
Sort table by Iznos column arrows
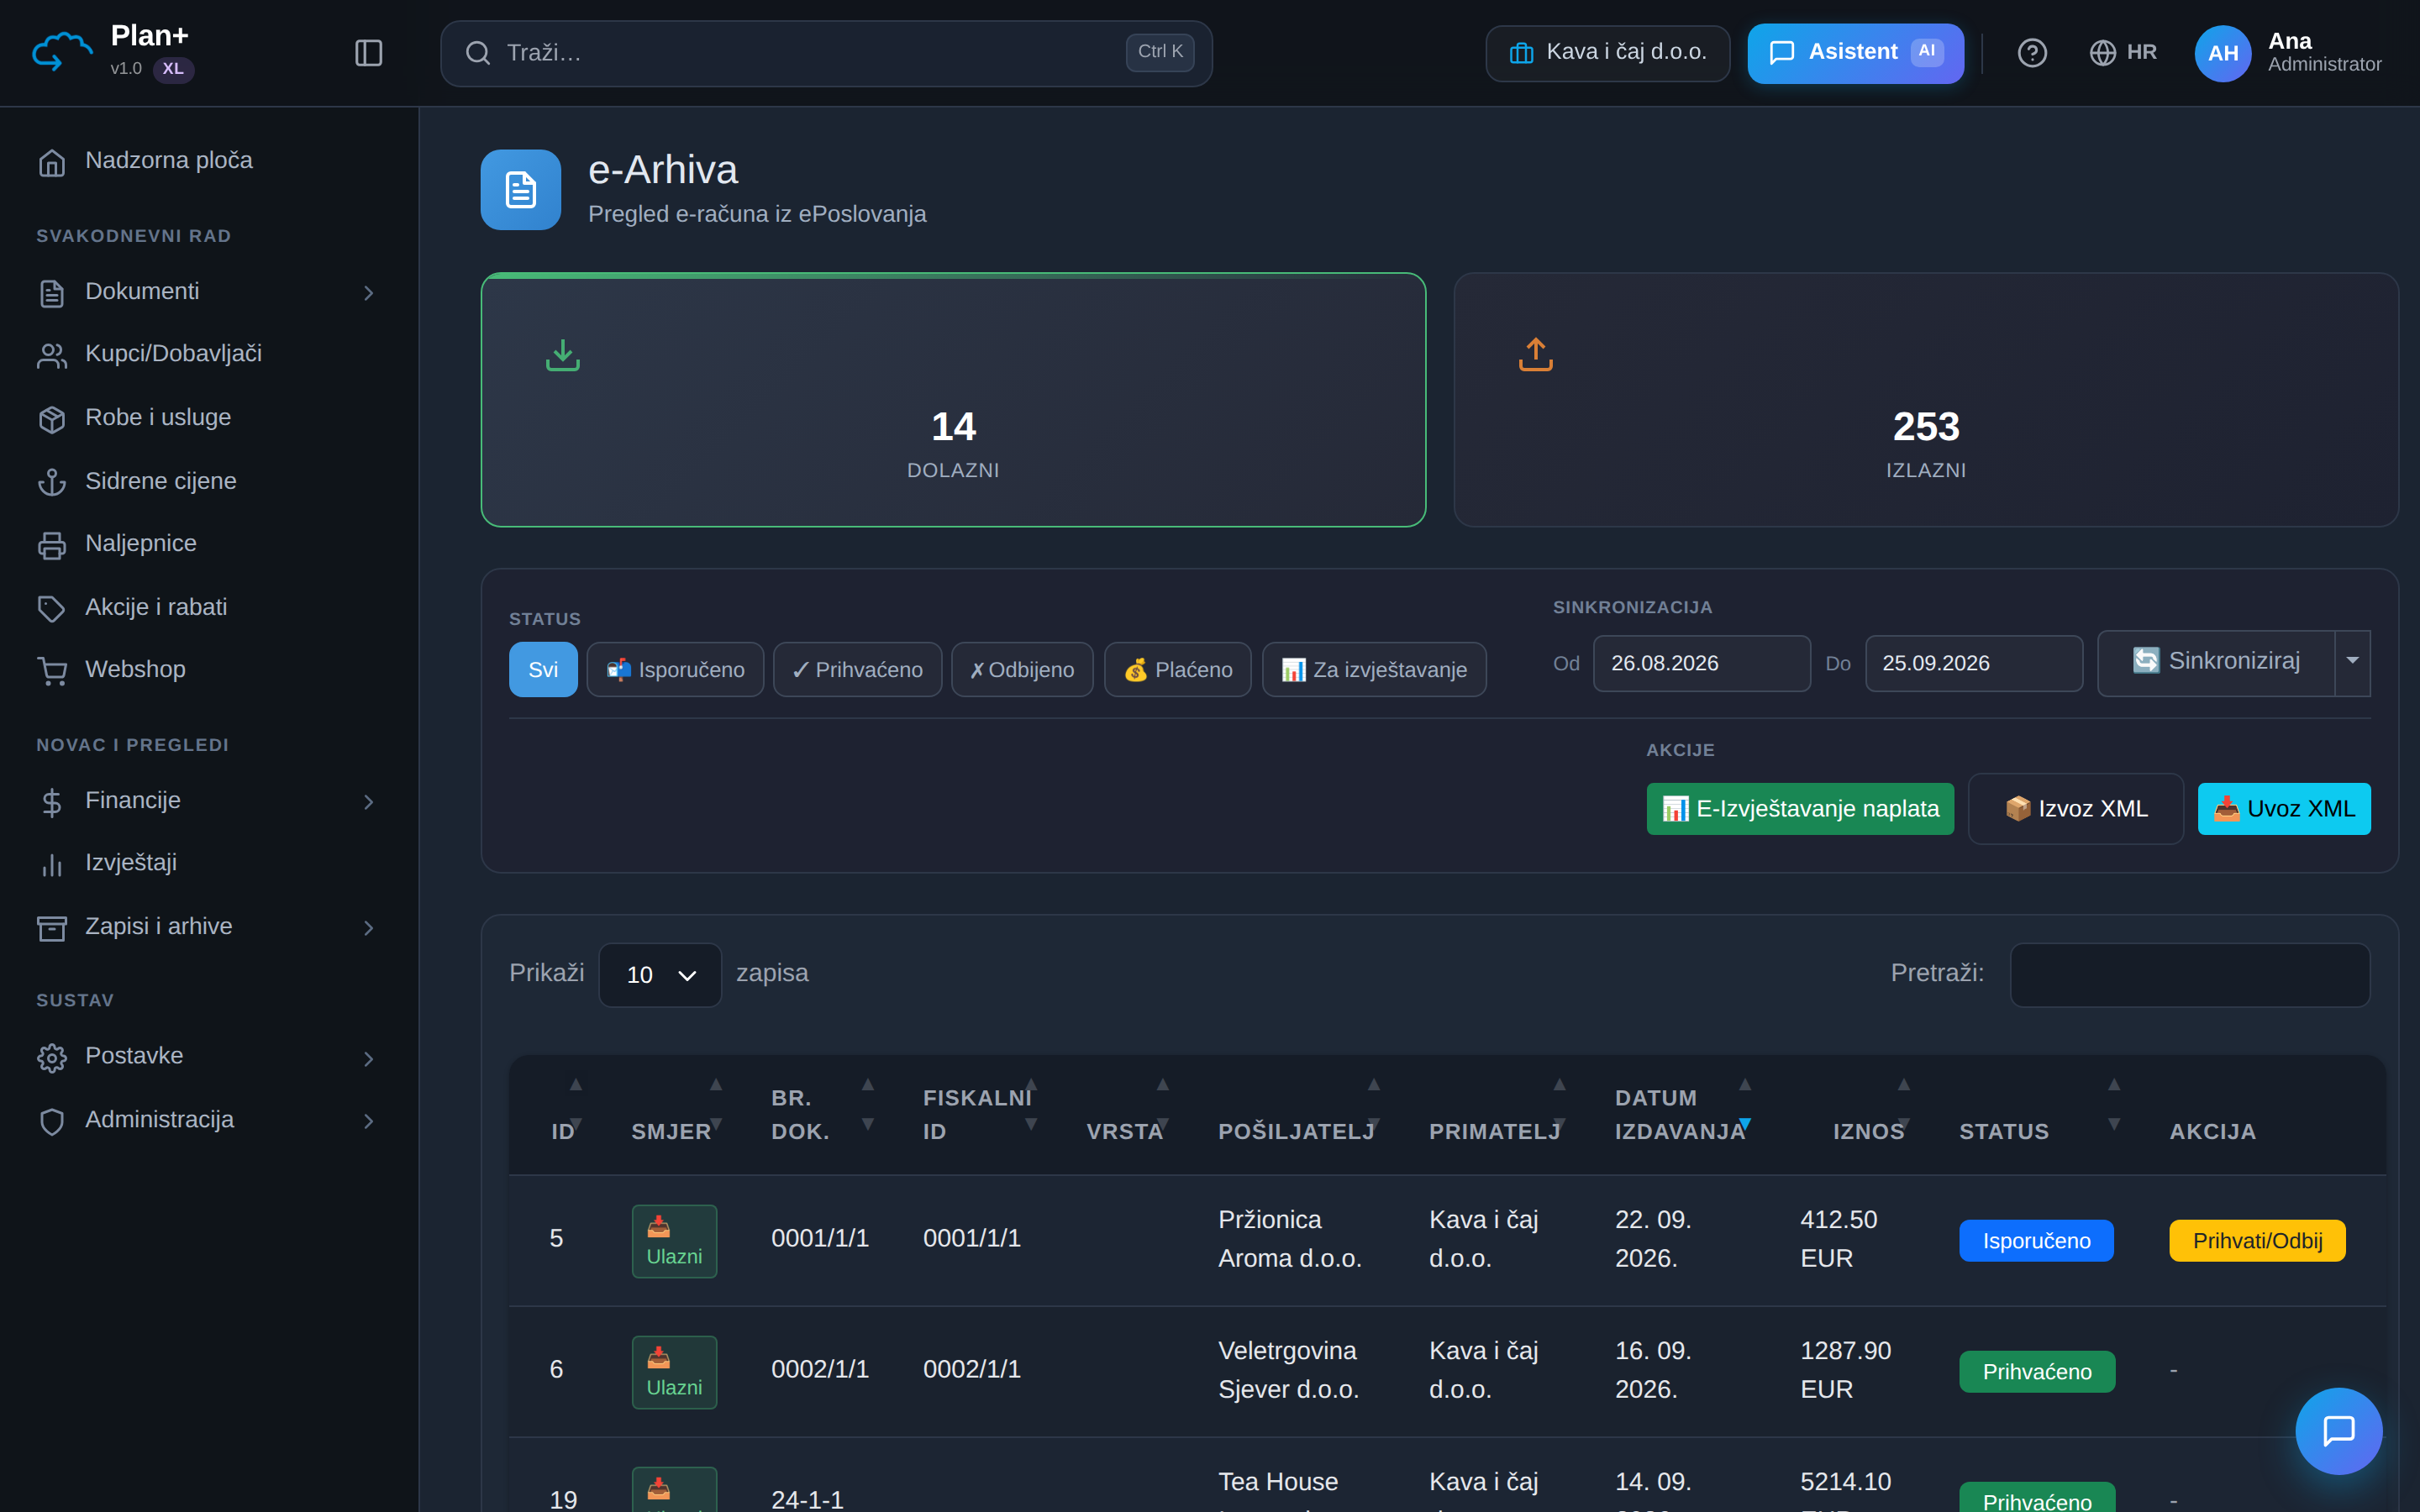coord(1904,1104)
